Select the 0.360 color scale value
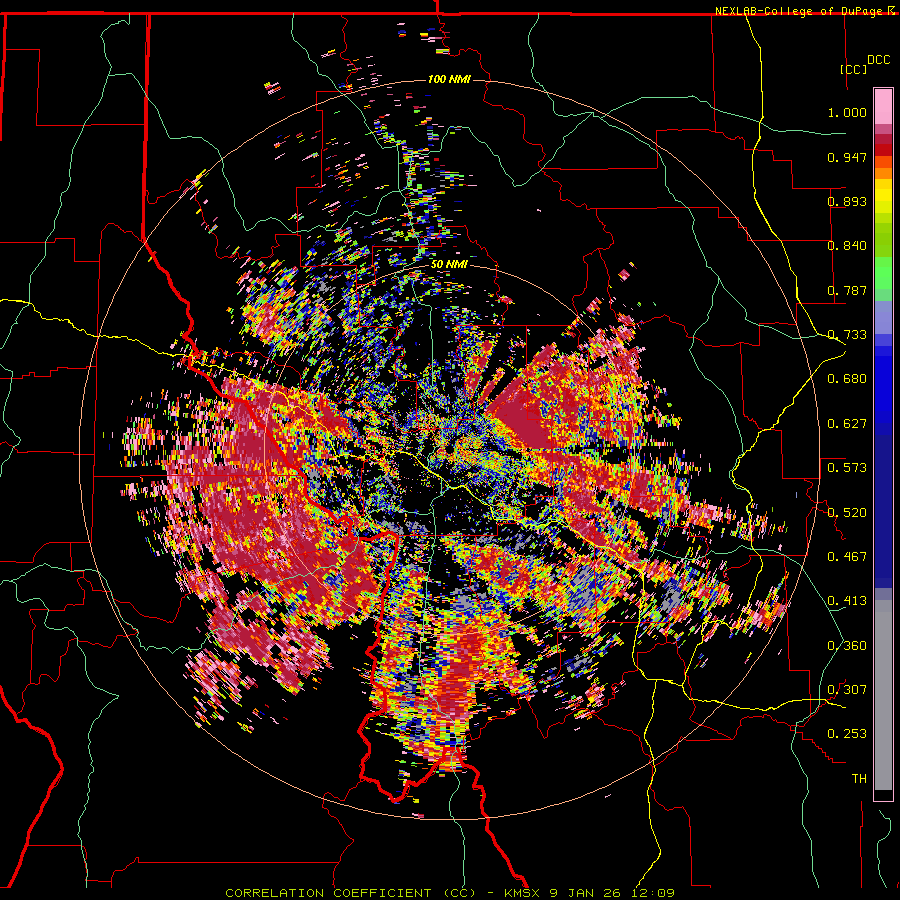The width and height of the screenshot is (900, 900). coord(847,646)
